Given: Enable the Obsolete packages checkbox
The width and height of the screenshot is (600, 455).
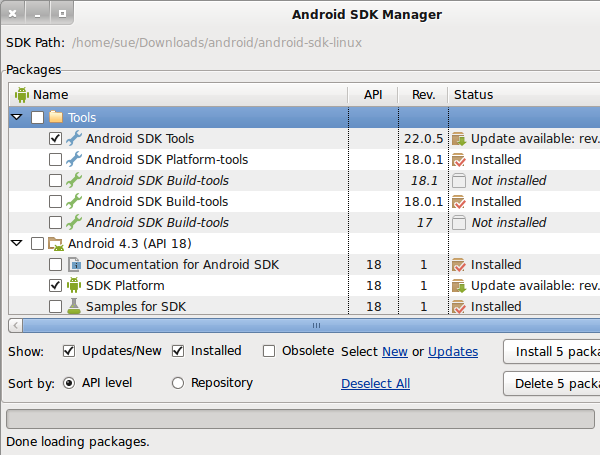Looking at the screenshot, I should [x=269, y=351].
